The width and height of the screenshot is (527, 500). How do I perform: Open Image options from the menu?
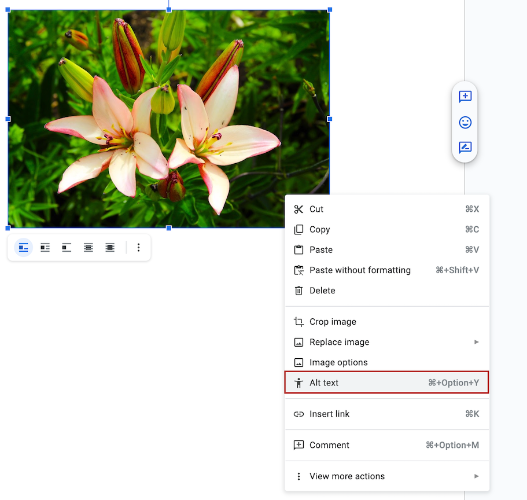click(387, 363)
